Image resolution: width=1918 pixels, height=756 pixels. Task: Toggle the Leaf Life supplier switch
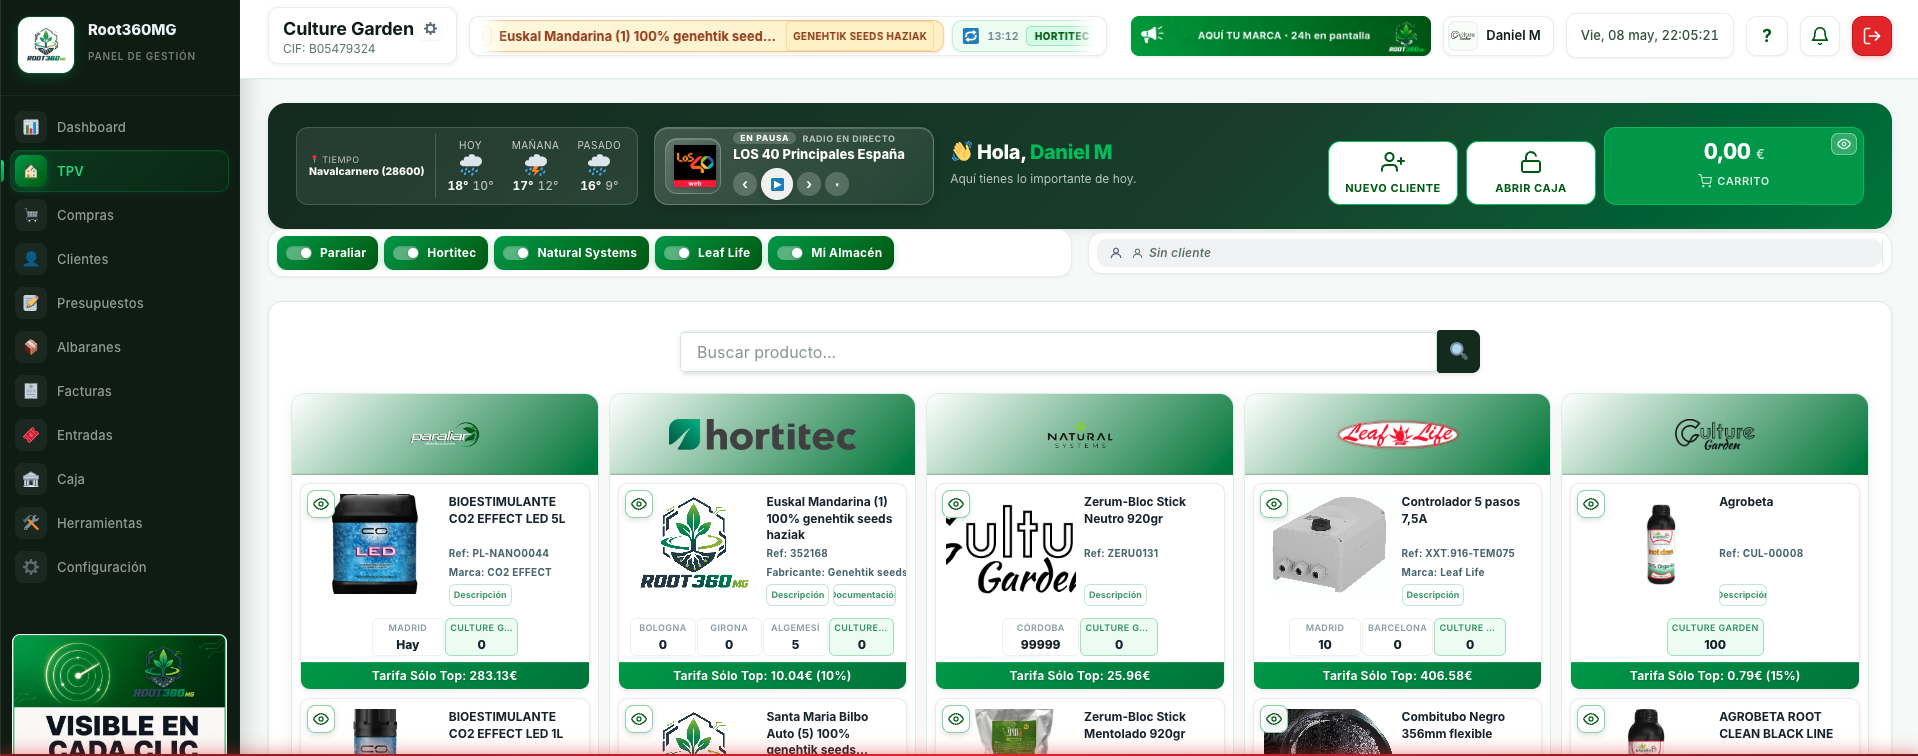click(677, 253)
